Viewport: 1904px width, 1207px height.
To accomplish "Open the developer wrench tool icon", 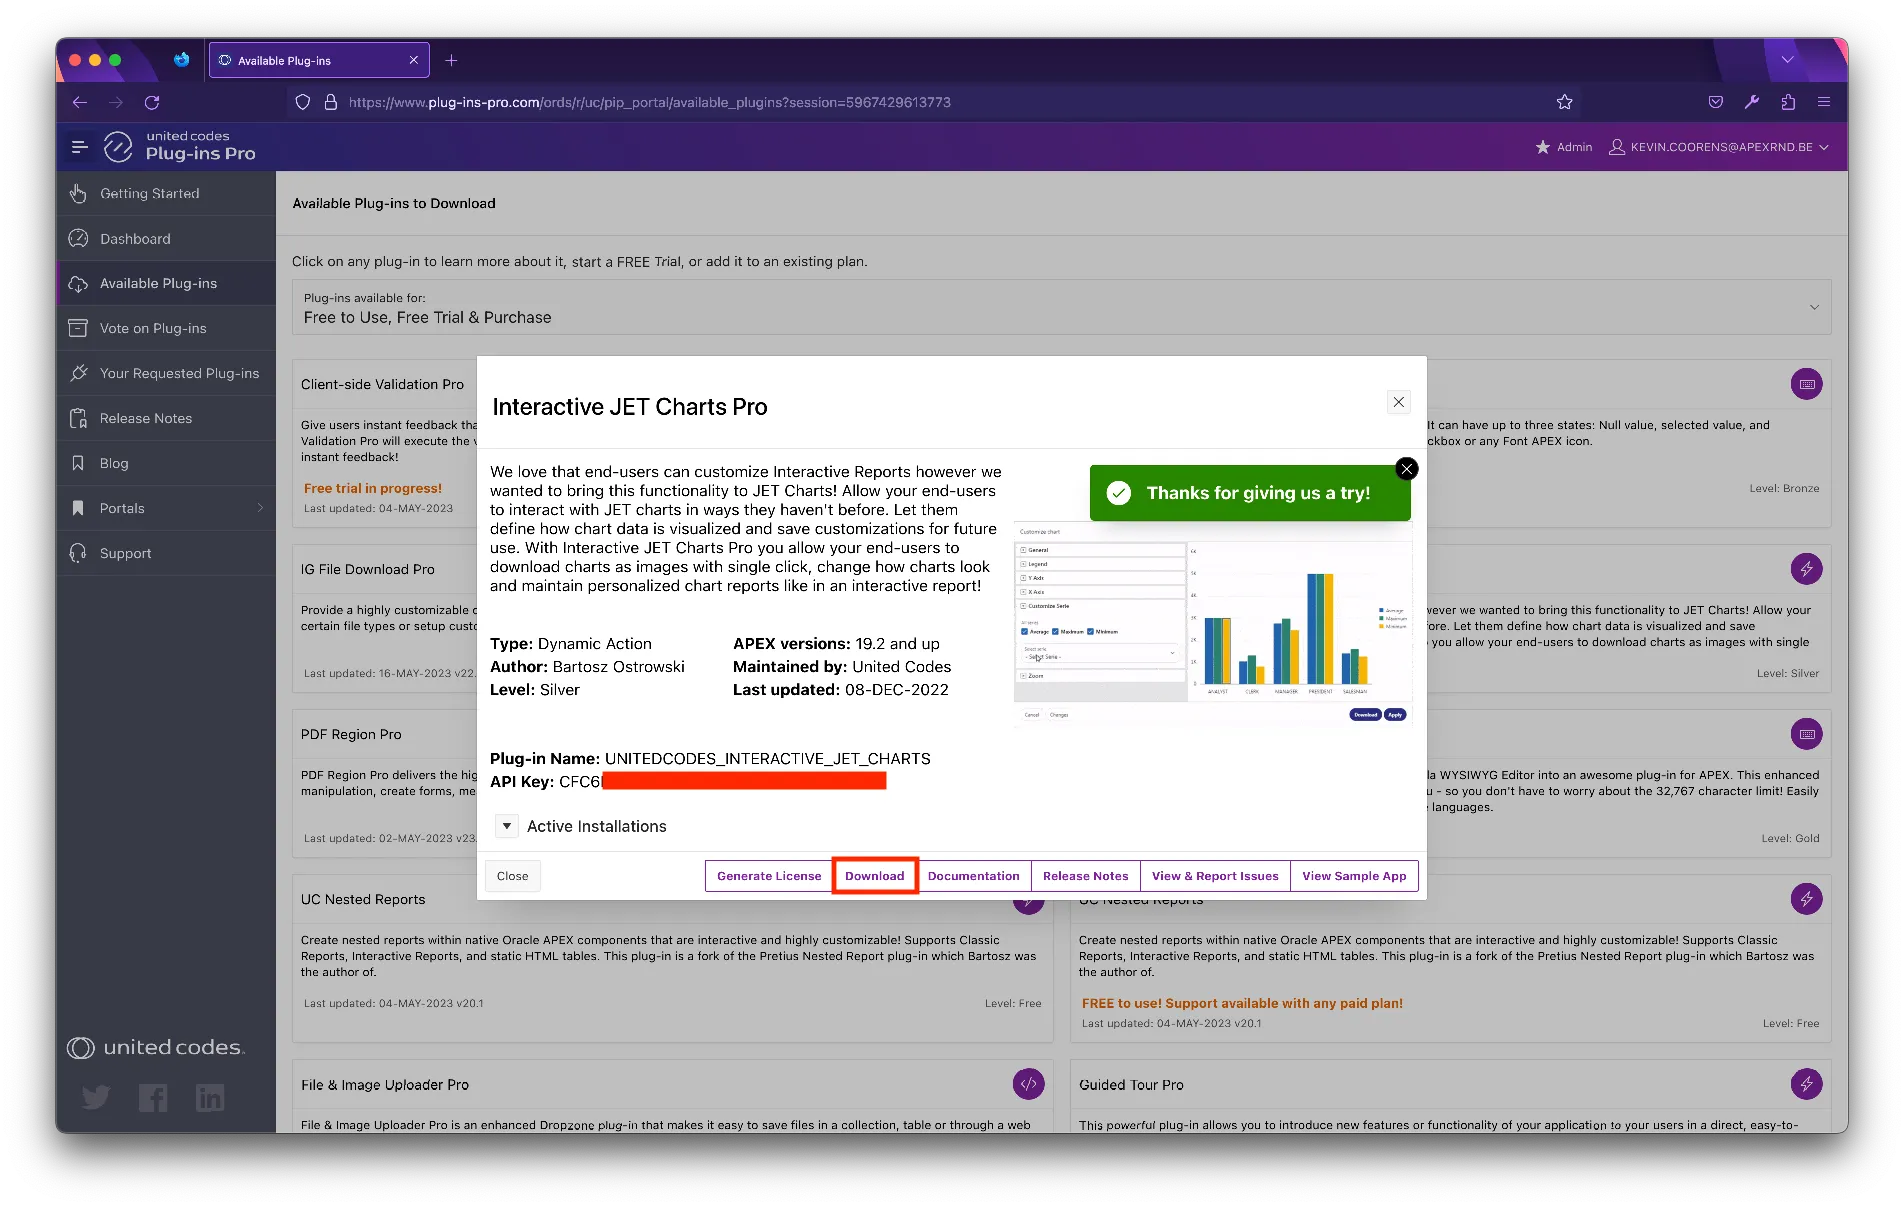I will coord(1752,102).
